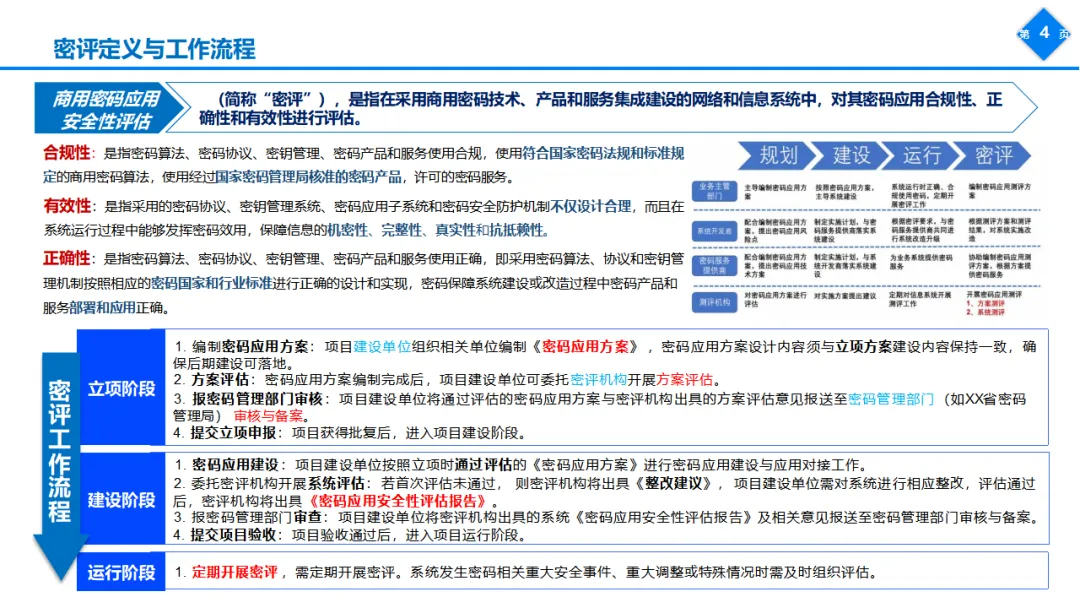Click the blue text 建设单位
This screenshot has height=608, width=1080.
(382, 346)
